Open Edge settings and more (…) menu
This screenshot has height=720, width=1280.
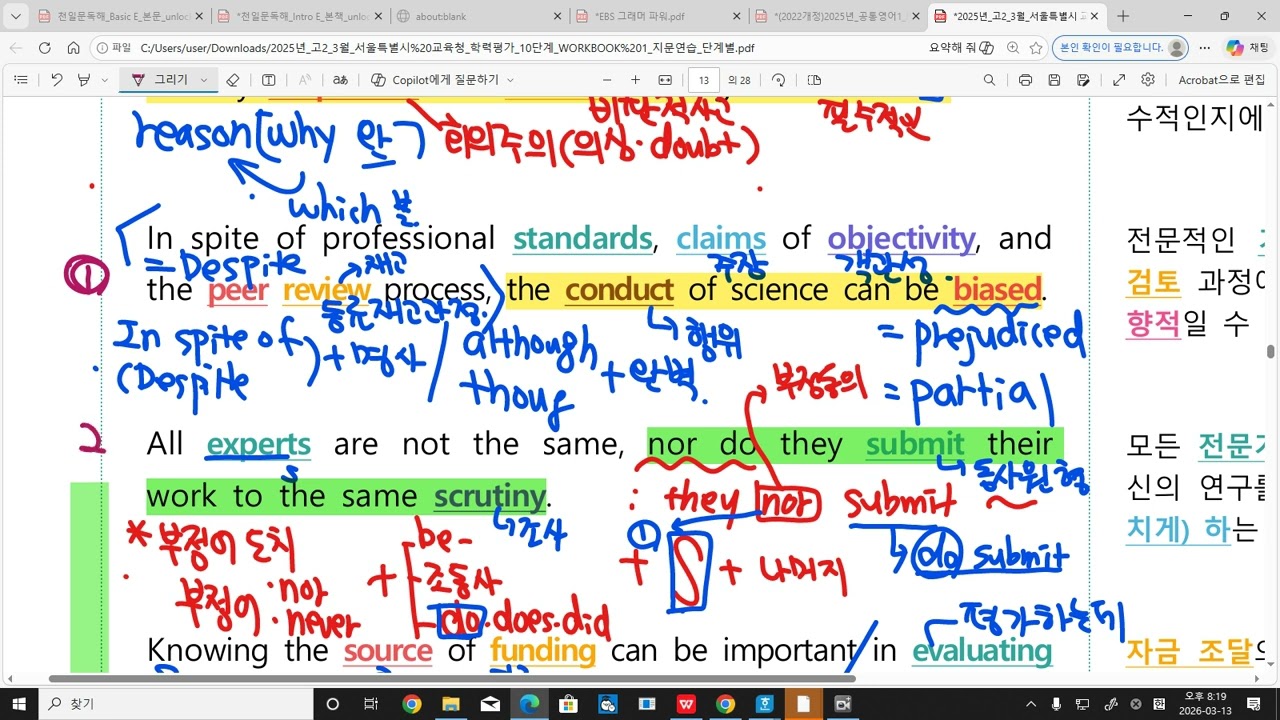click(x=1204, y=48)
